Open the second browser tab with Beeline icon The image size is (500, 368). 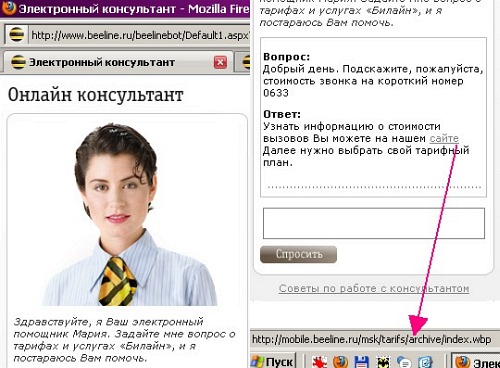(x=243, y=62)
